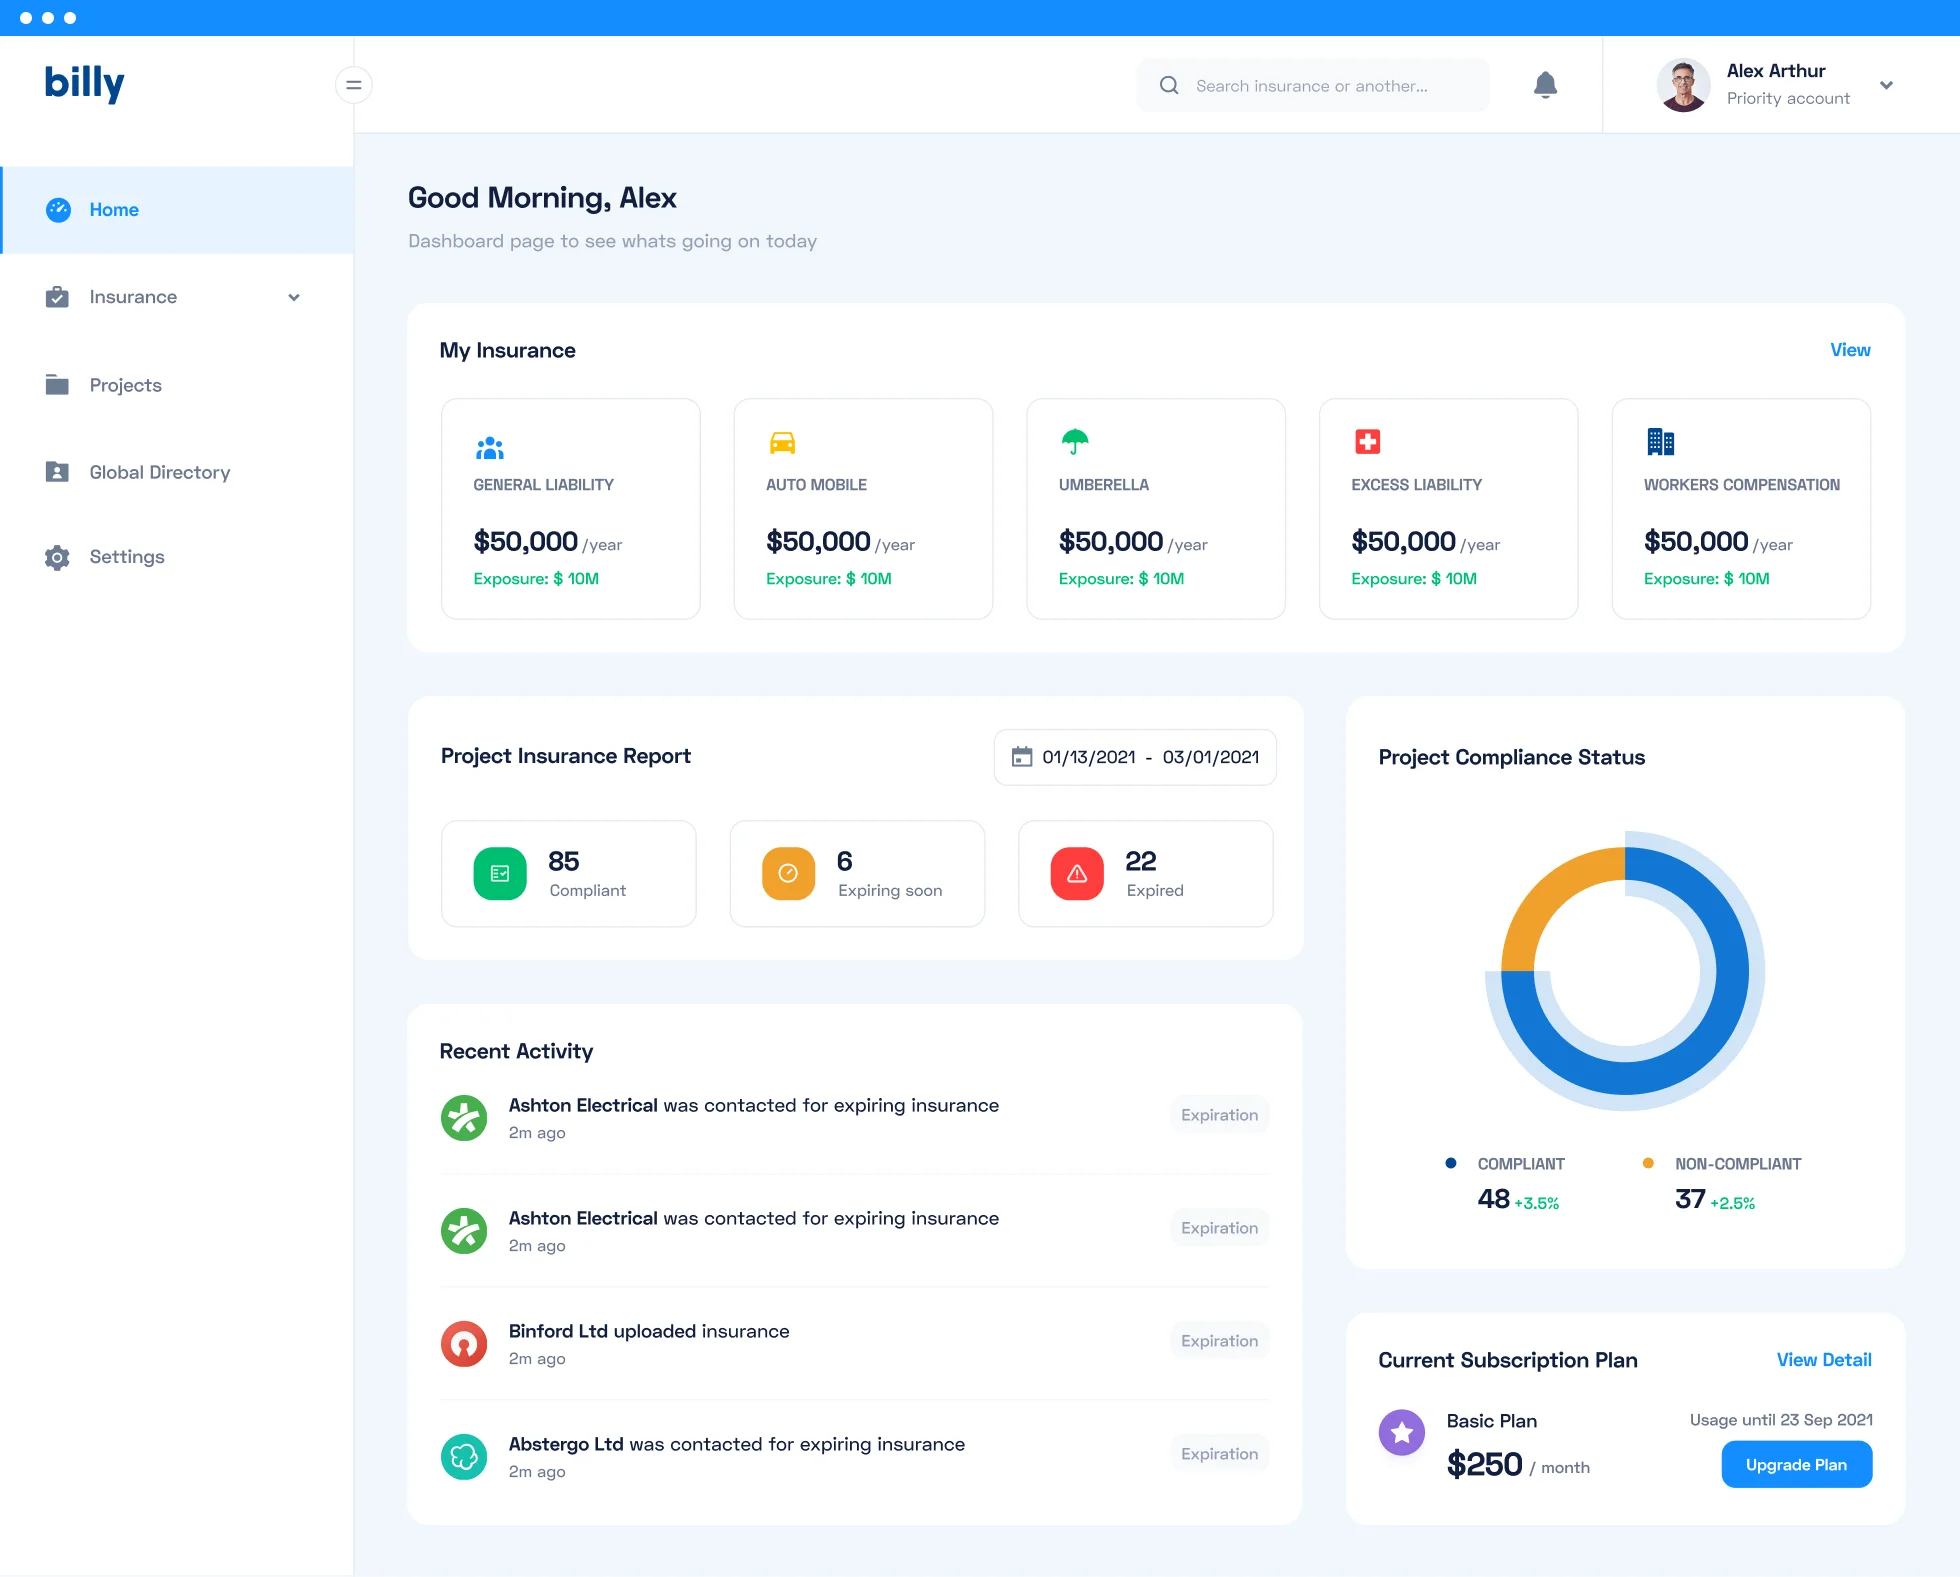The image size is (1960, 1577).
Task: Open the date range picker 01/13/2021 - 03/01/2021
Action: click(1135, 757)
